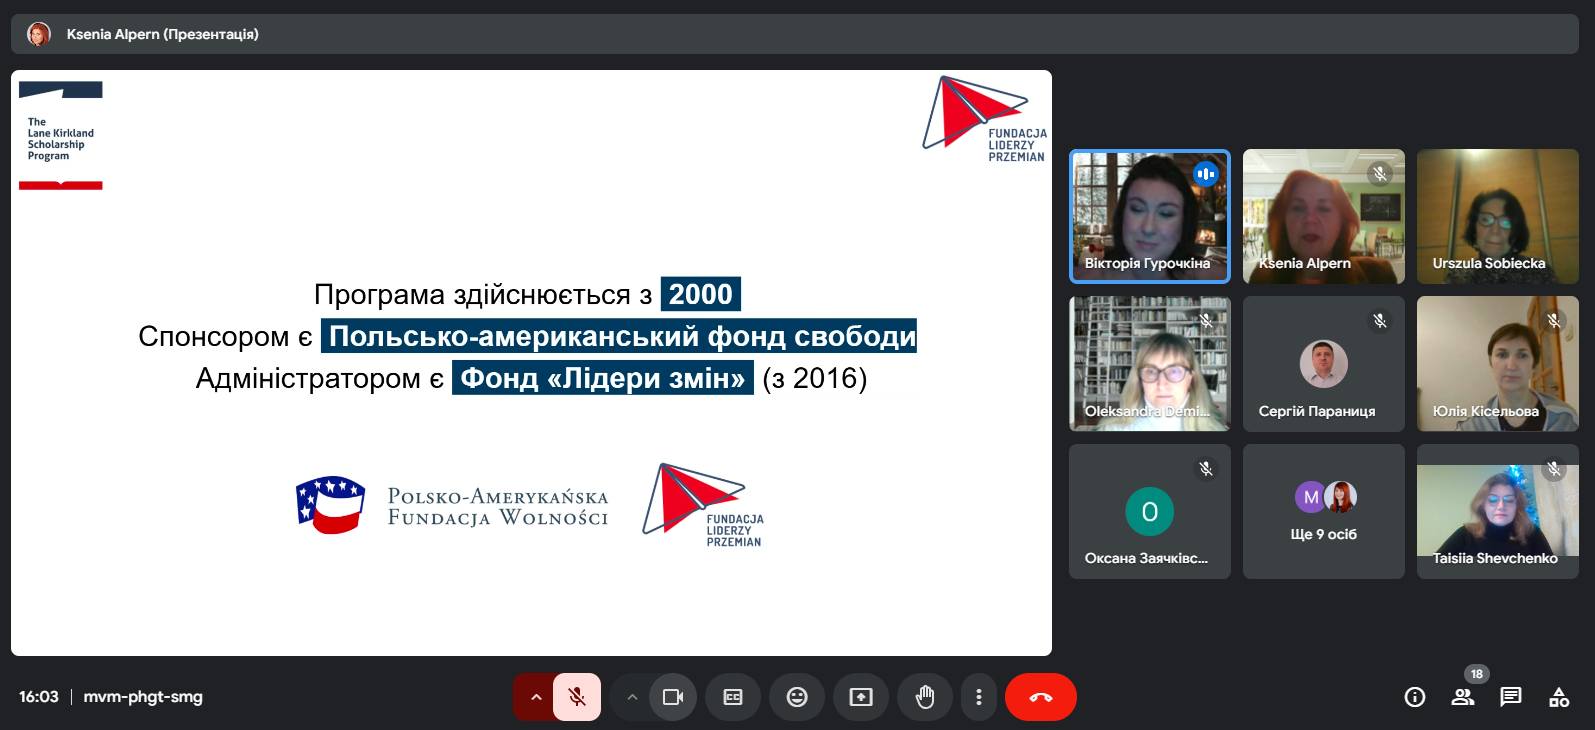Click Ksenia Alpern avatar in top bar
Viewport: 1595px width, 730px height.
point(39,34)
